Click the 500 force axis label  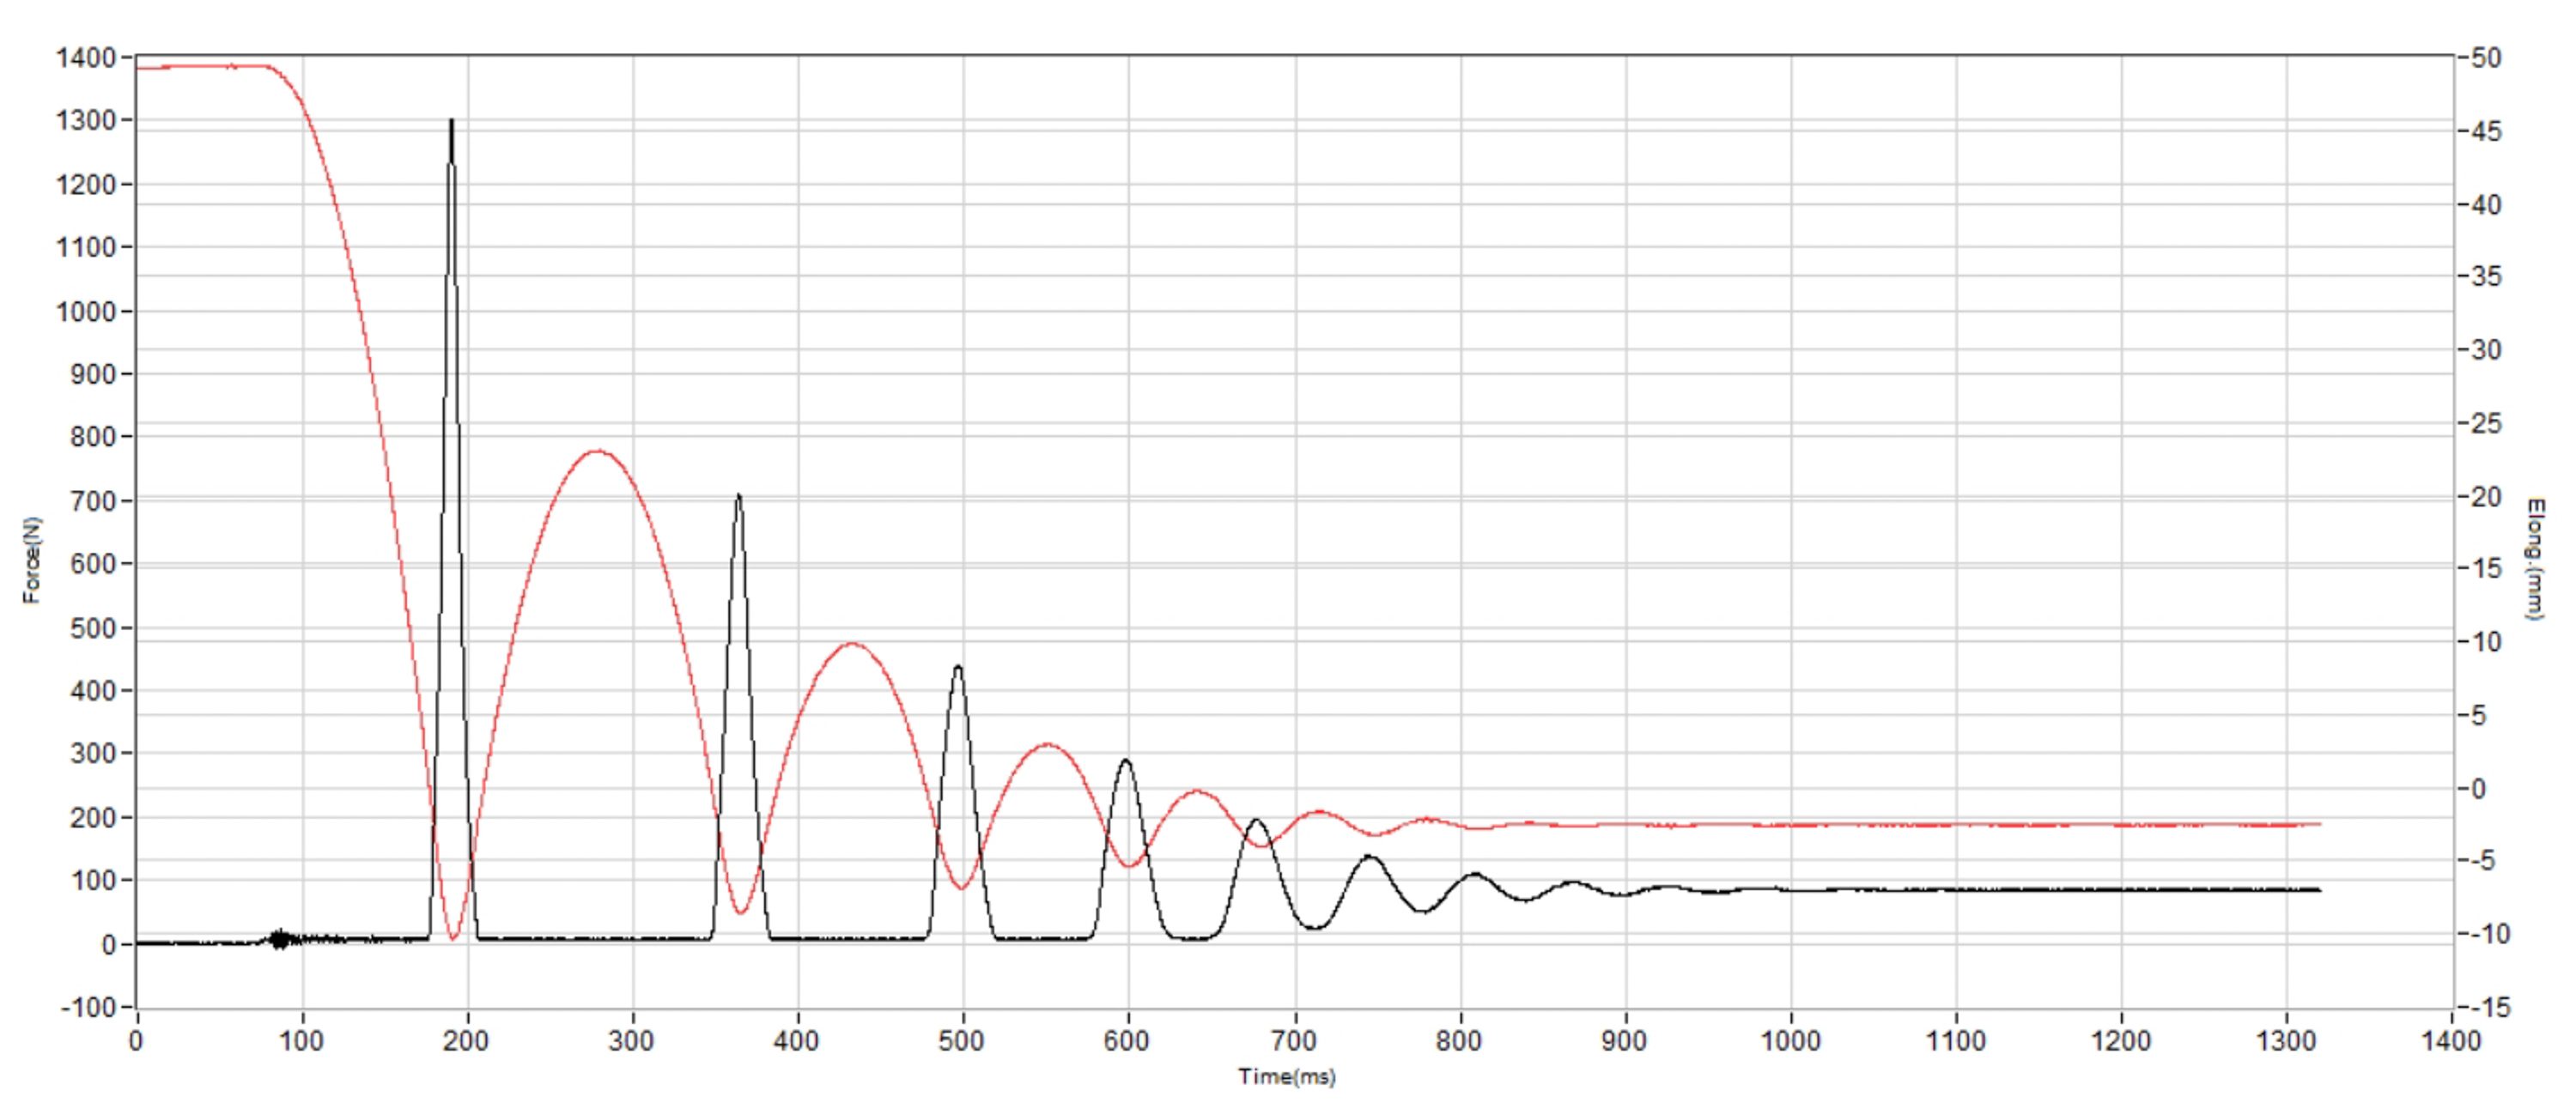pos(93,628)
